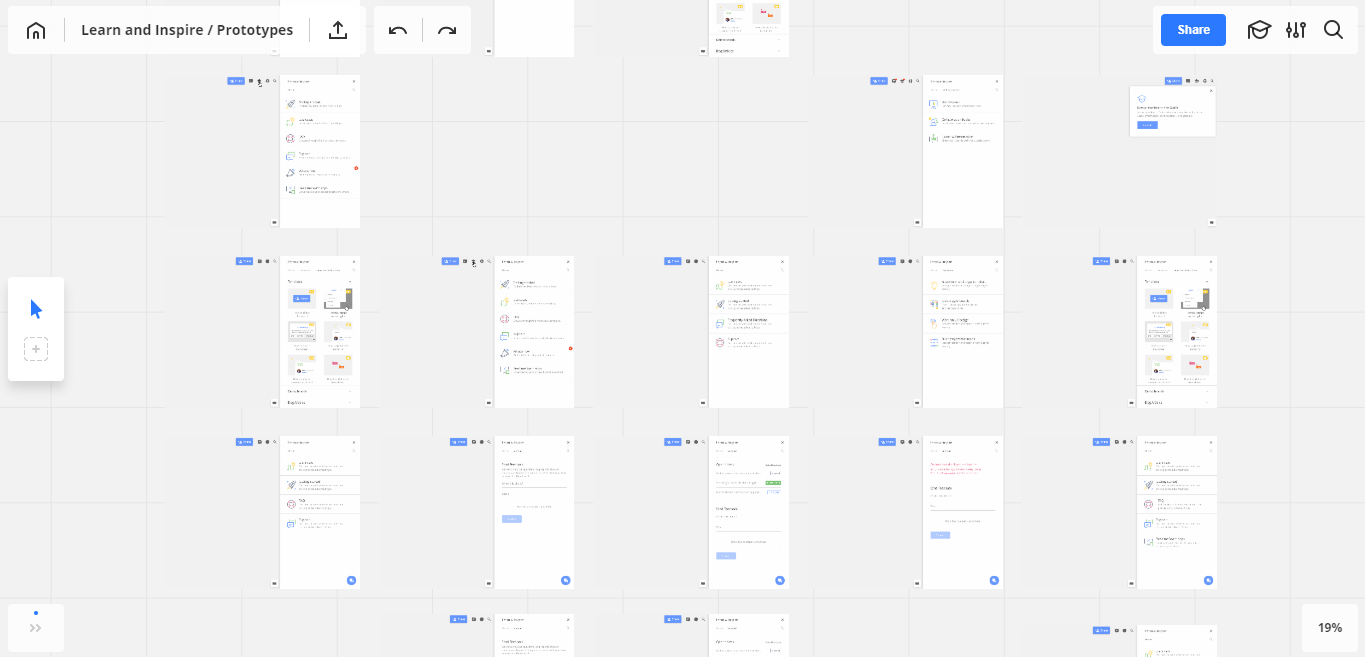Redo the last undone action

pyautogui.click(x=447, y=30)
